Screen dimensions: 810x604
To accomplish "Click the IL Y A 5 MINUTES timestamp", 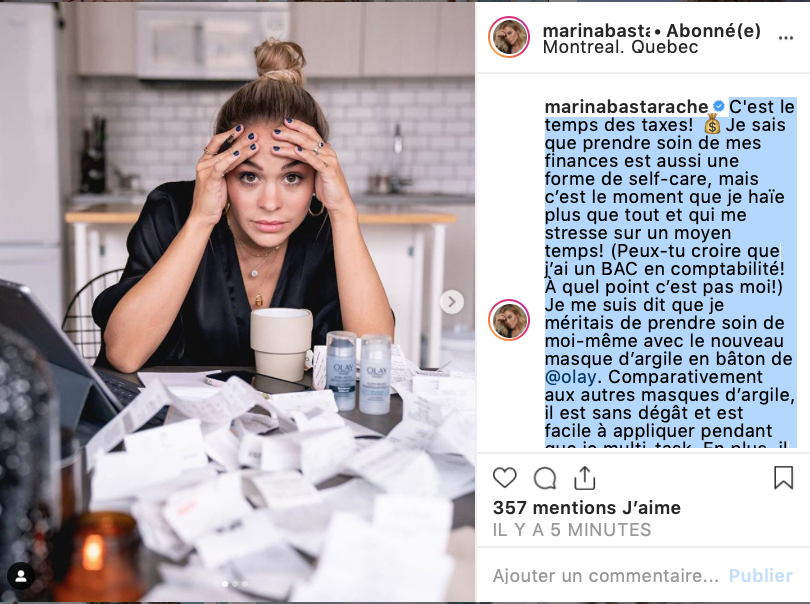I will (x=572, y=530).
